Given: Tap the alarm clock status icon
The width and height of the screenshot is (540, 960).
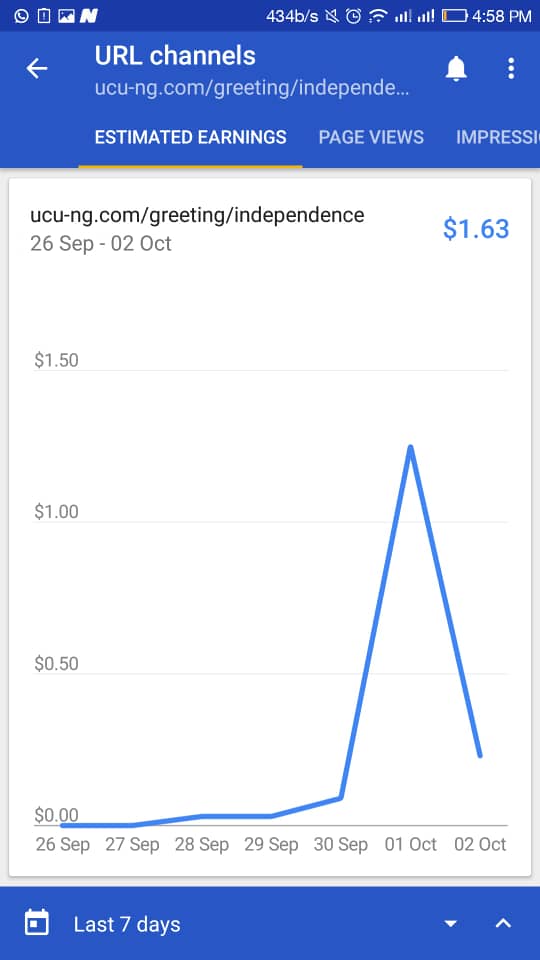Looking at the screenshot, I should pyautogui.click(x=353, y=16).
